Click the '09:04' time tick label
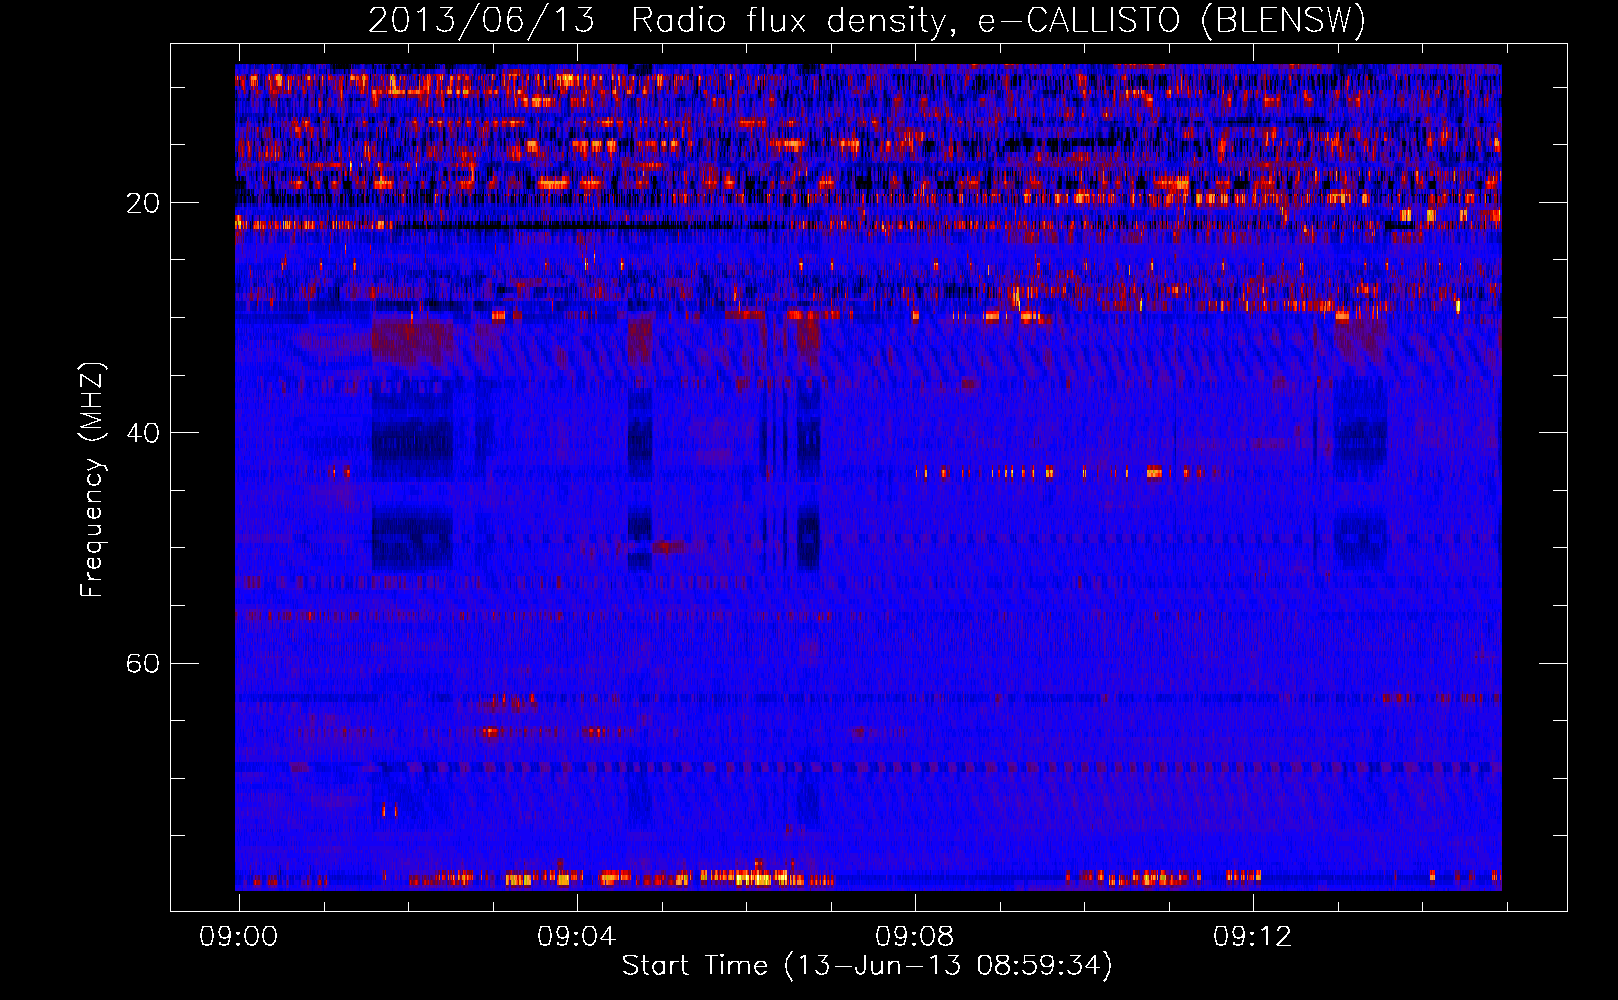The width and height of the screenshot is (1618, 1000). pyautogui.click(x=576, y=937)
